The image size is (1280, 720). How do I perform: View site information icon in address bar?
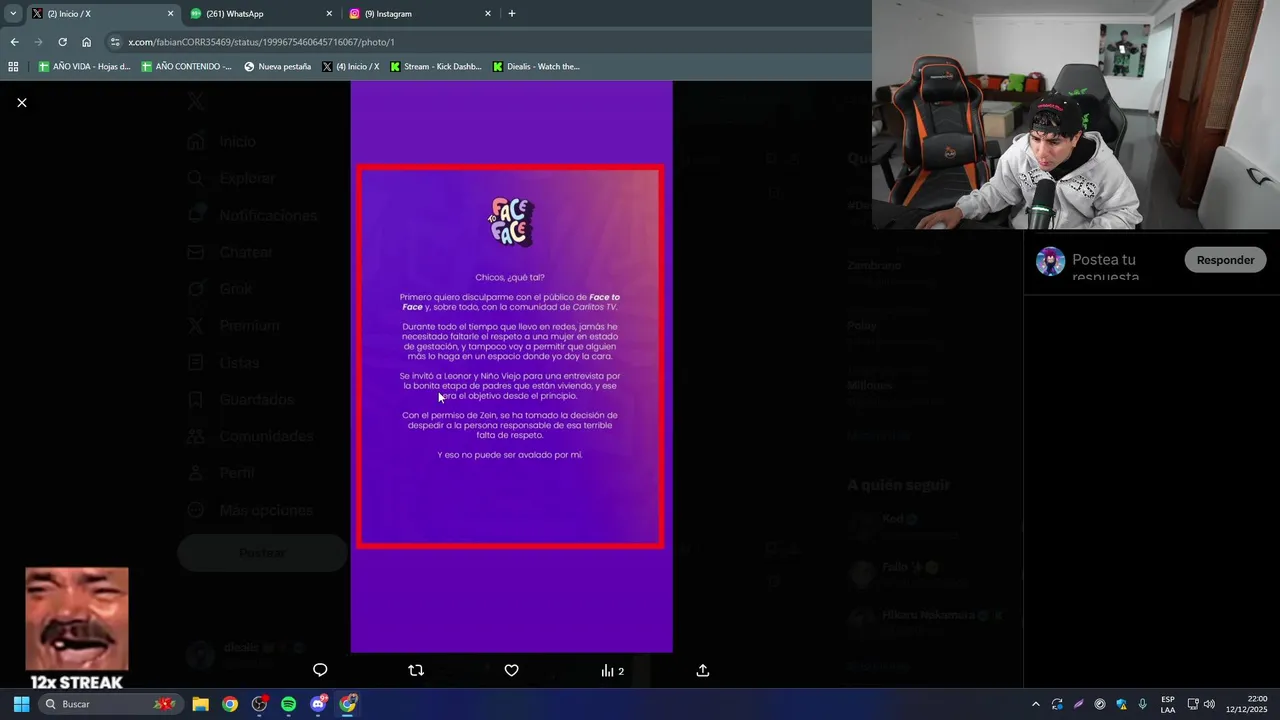coord(115,42)
